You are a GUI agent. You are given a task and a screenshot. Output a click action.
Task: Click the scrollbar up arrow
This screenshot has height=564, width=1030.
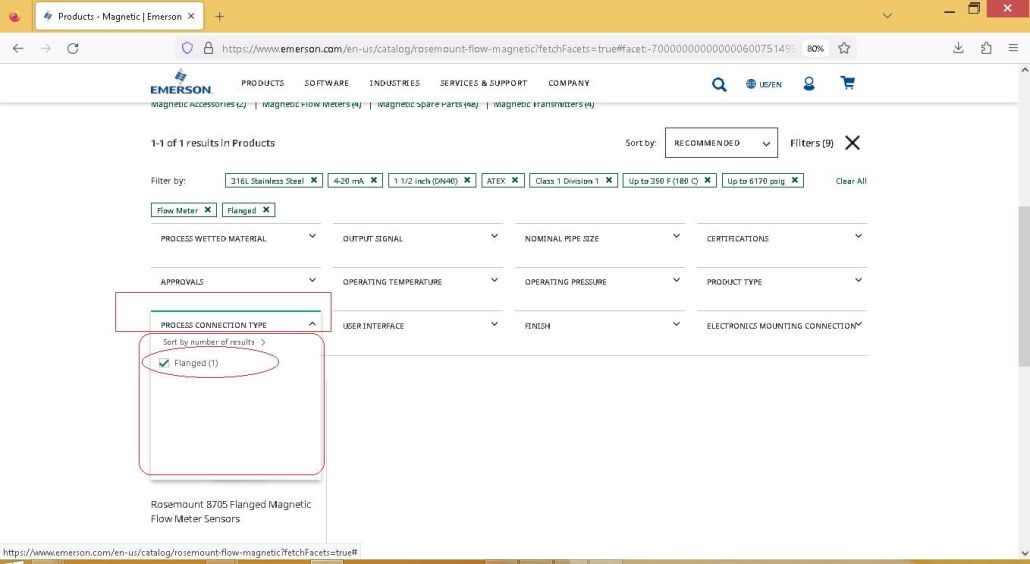(1023, 70)
